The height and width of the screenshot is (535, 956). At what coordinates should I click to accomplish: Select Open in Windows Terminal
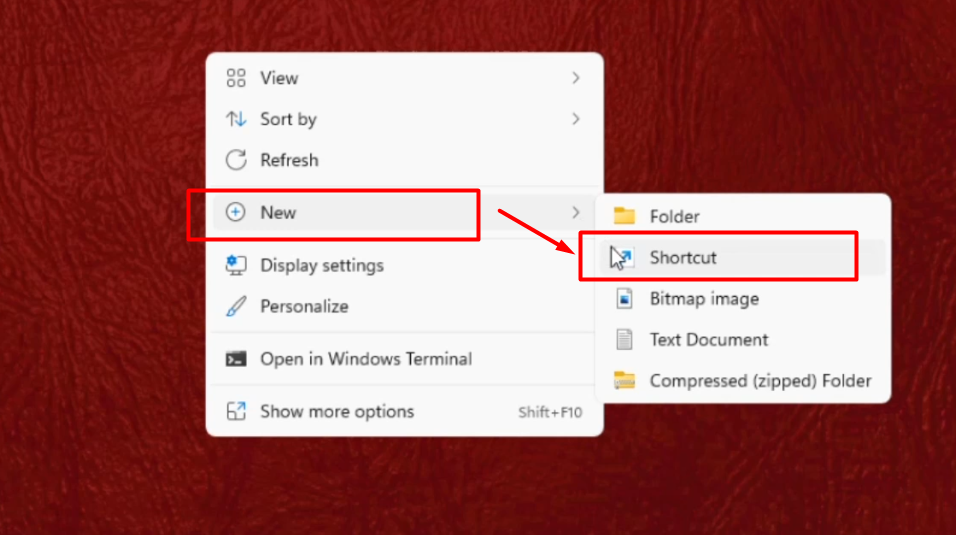tap(404, 359)
